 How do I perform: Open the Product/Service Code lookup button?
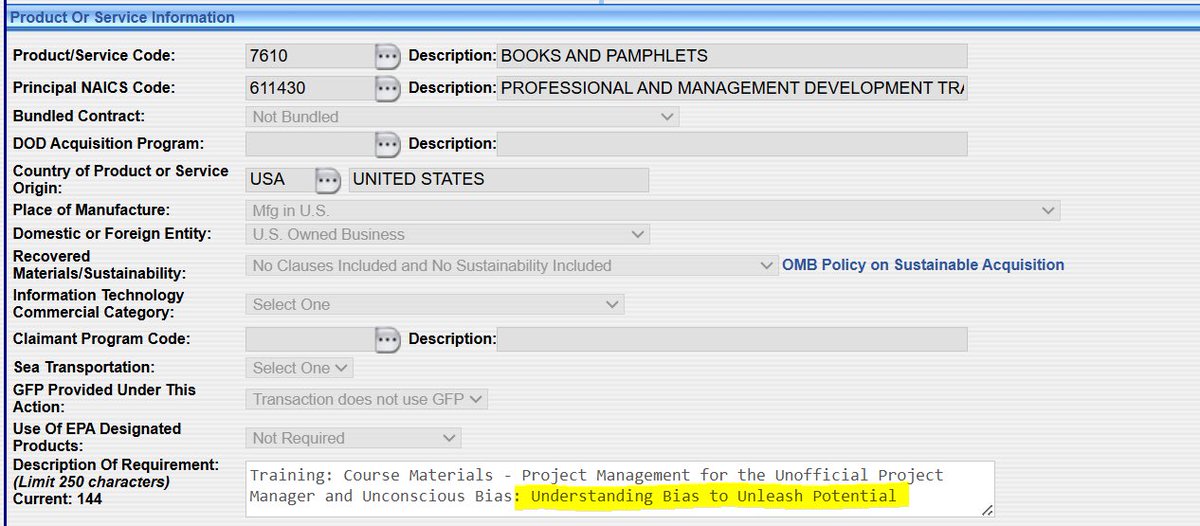pos(387,56)
